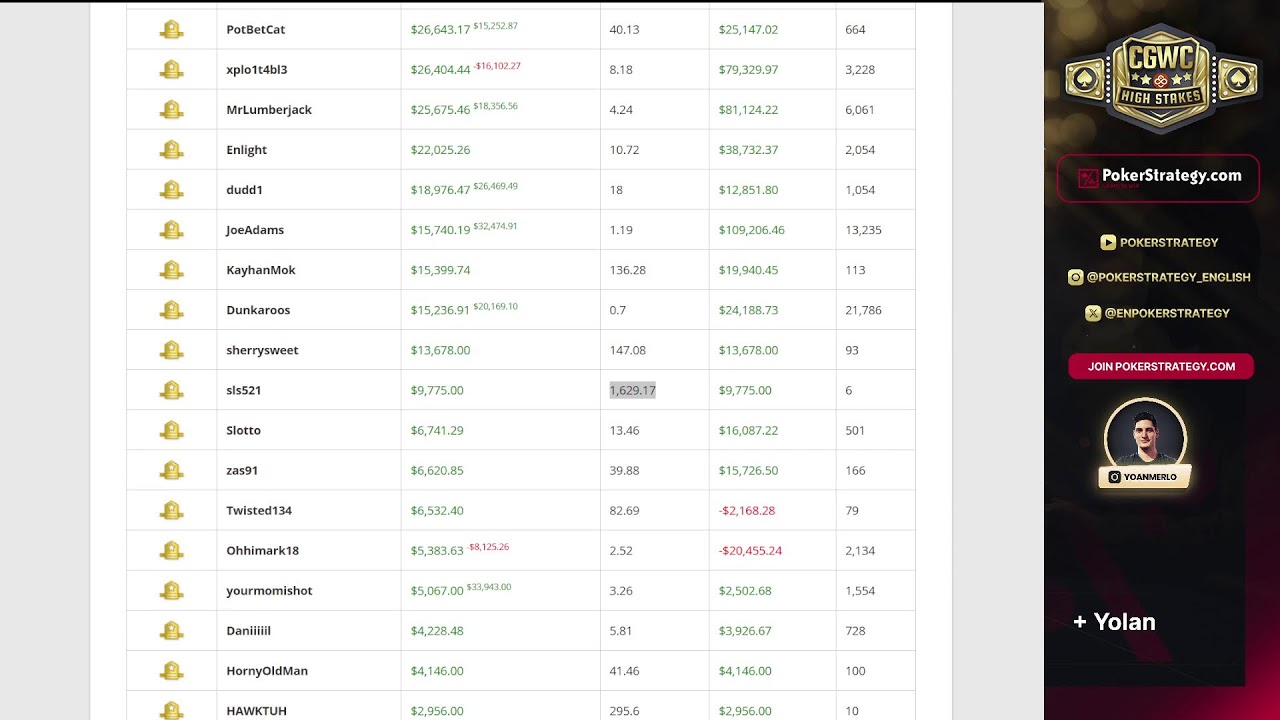Click the highlighted 1,629.17 cell
Viewport: 1280px width, 720px height.
[x=633, y=390]
